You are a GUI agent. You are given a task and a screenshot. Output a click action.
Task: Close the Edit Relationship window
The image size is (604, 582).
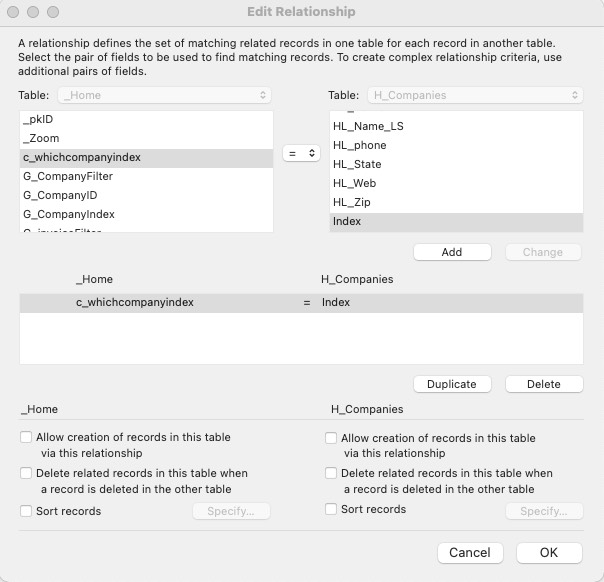click(13, 12)
